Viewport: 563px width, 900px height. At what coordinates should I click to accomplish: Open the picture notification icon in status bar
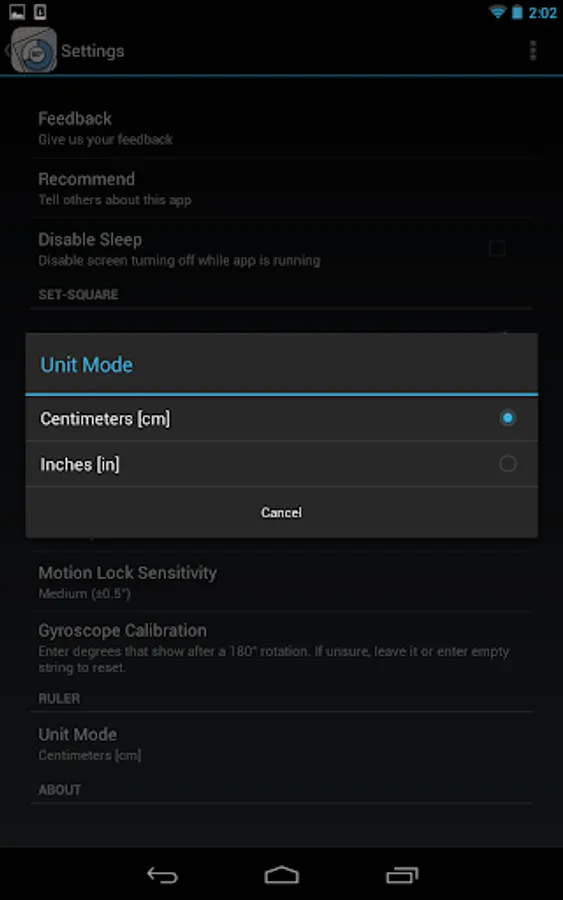coord(17,11)
